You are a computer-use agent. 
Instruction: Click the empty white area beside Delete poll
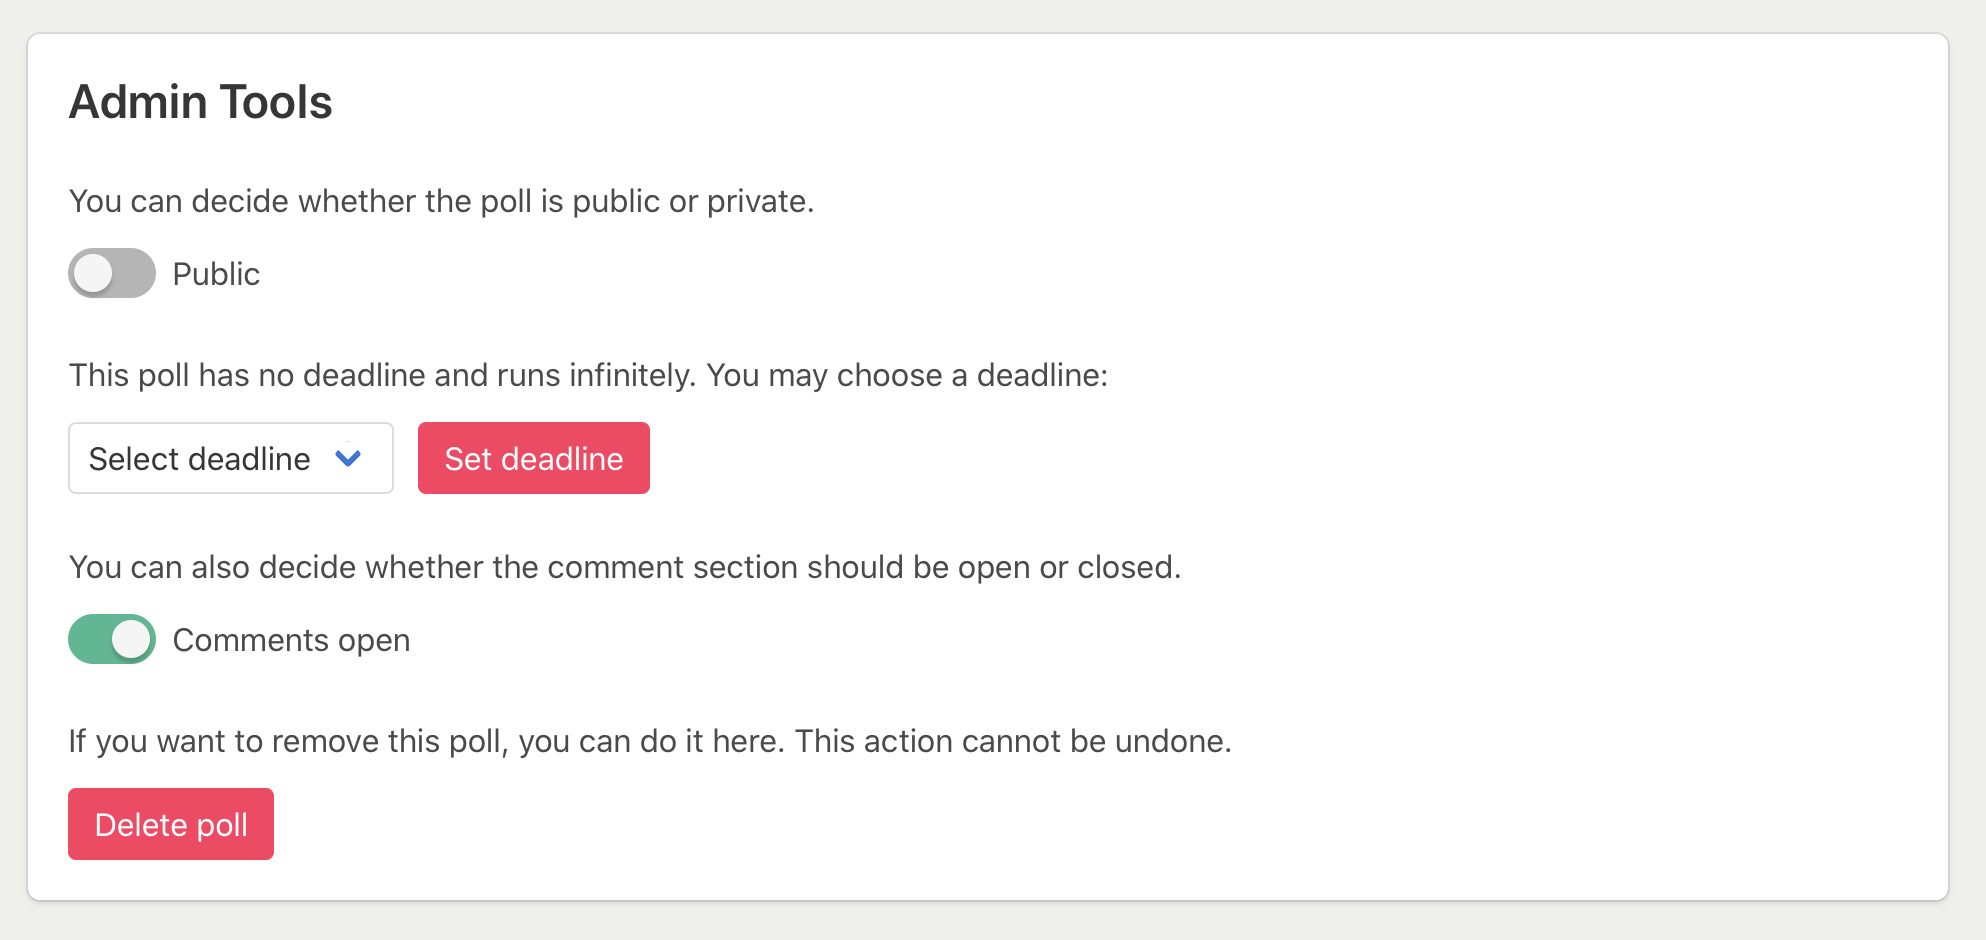coord(900,824)
